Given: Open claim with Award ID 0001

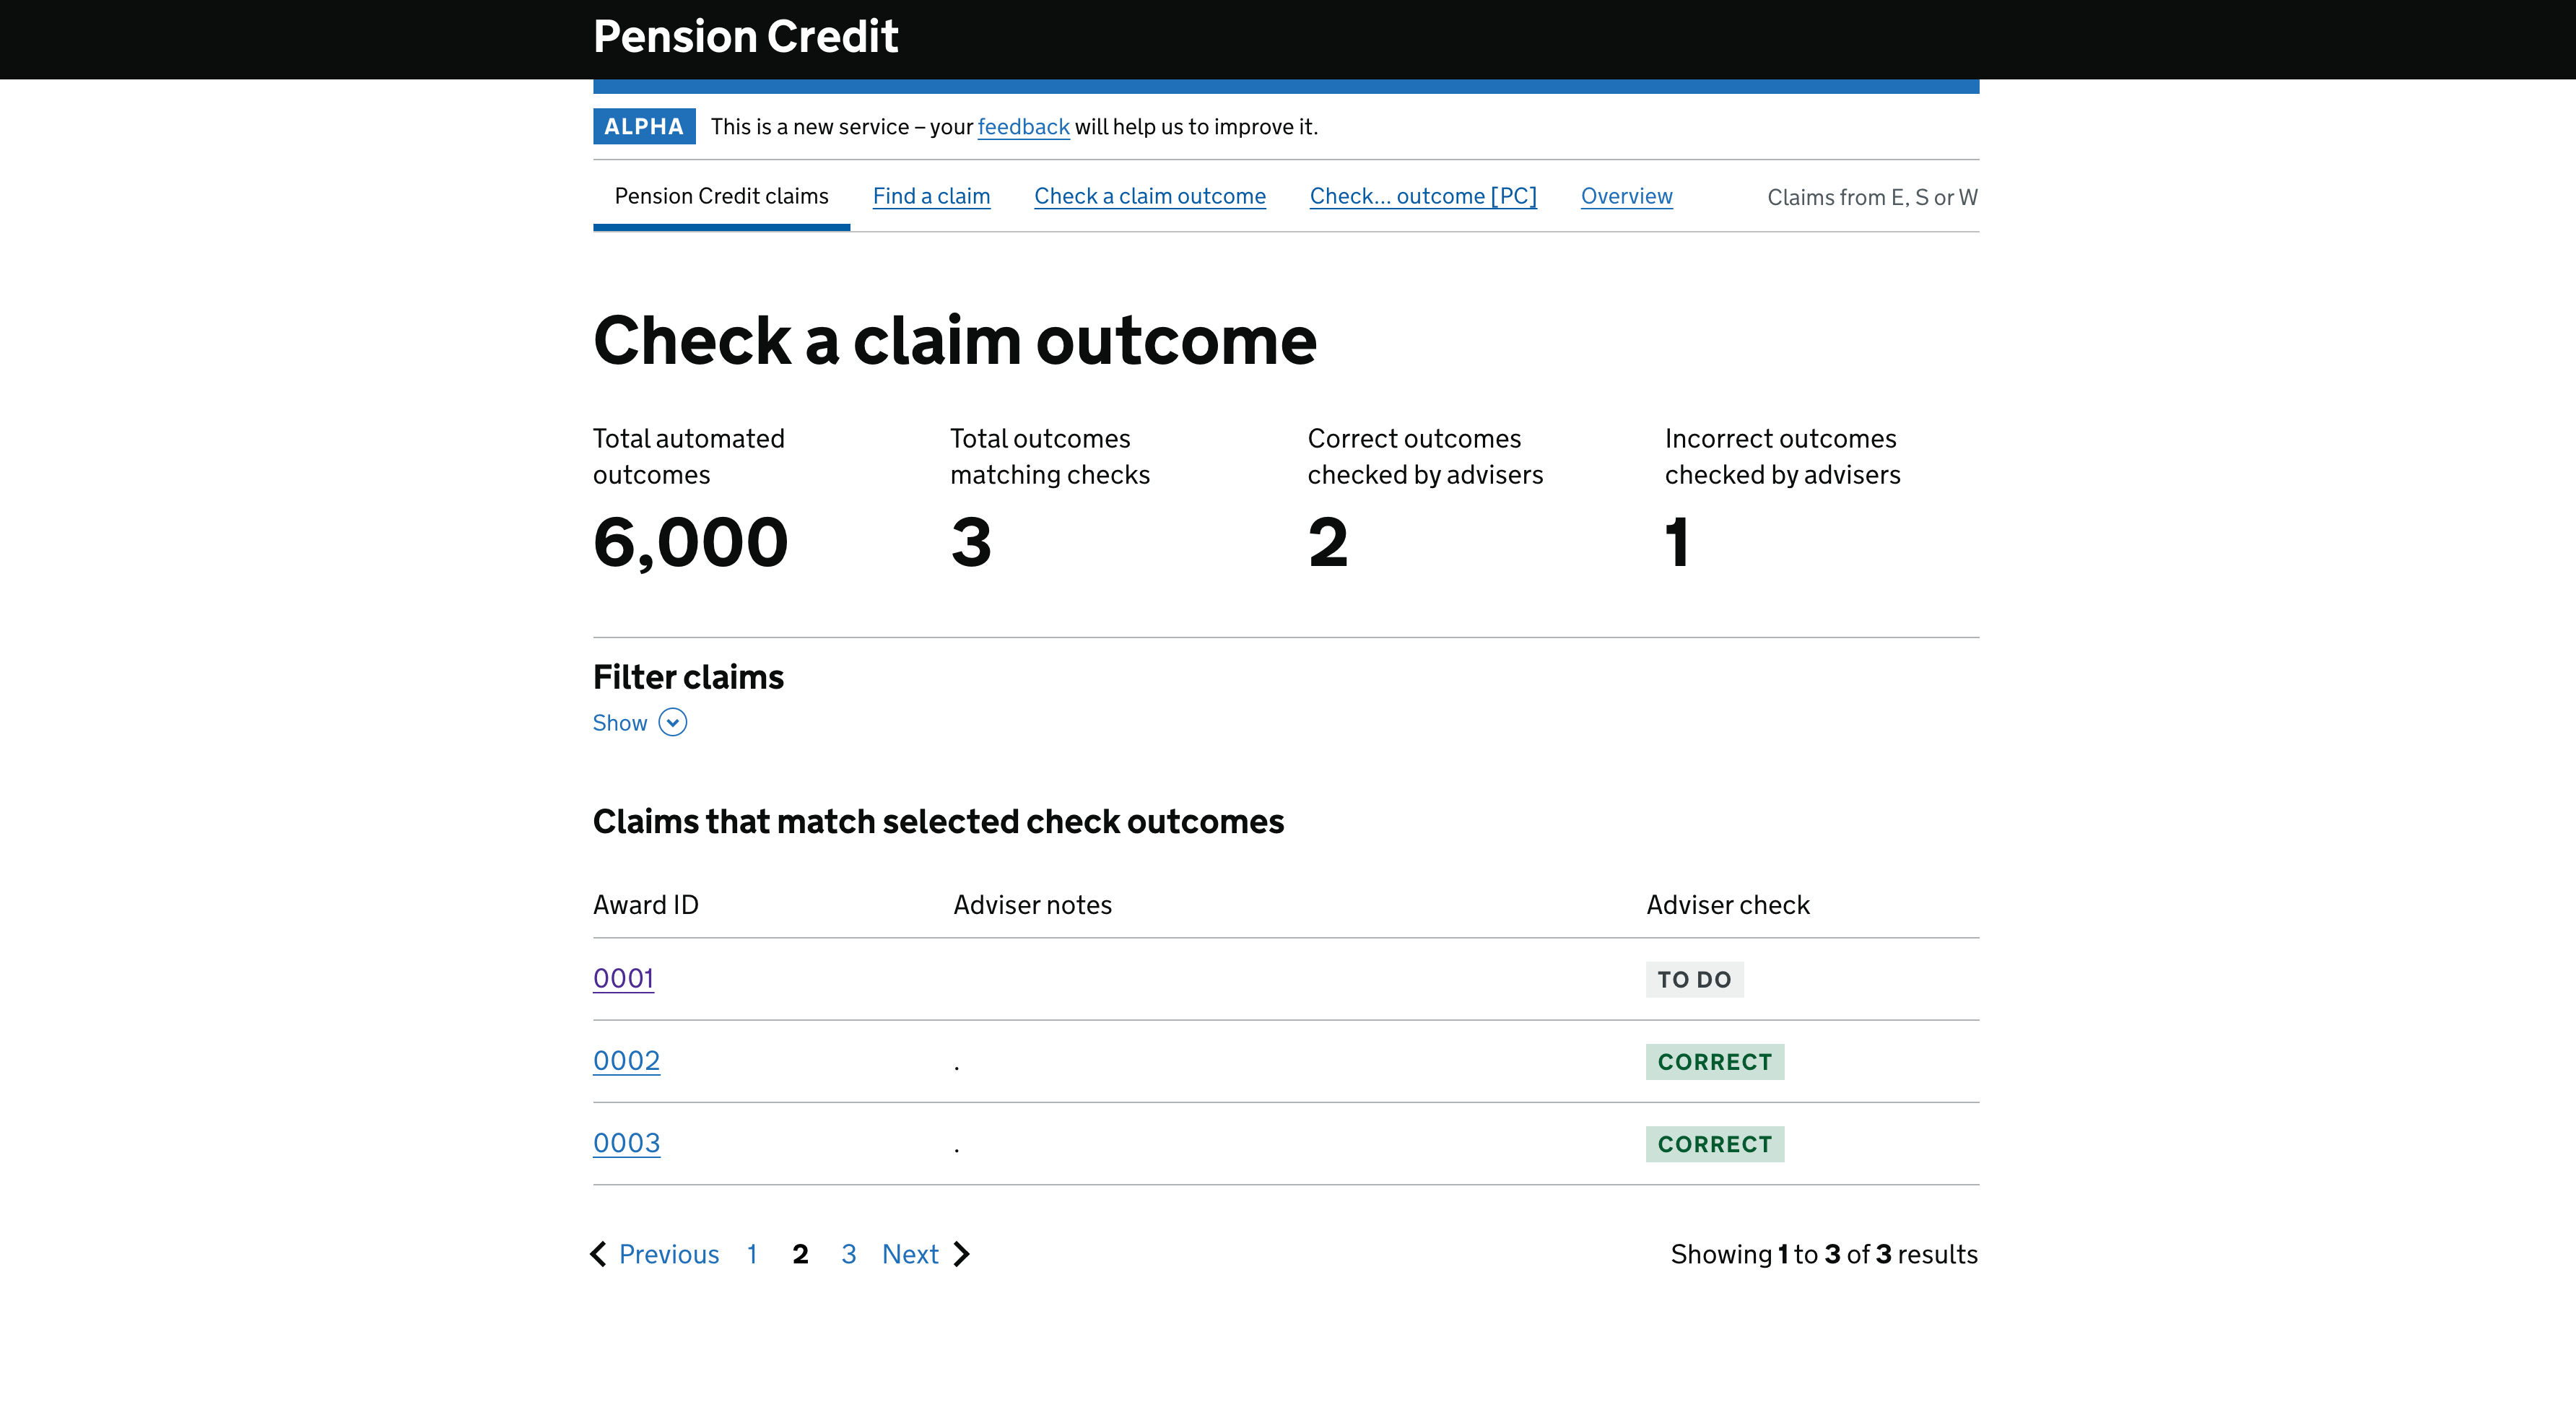Looking at the screenshot, I should pos(623,978).
